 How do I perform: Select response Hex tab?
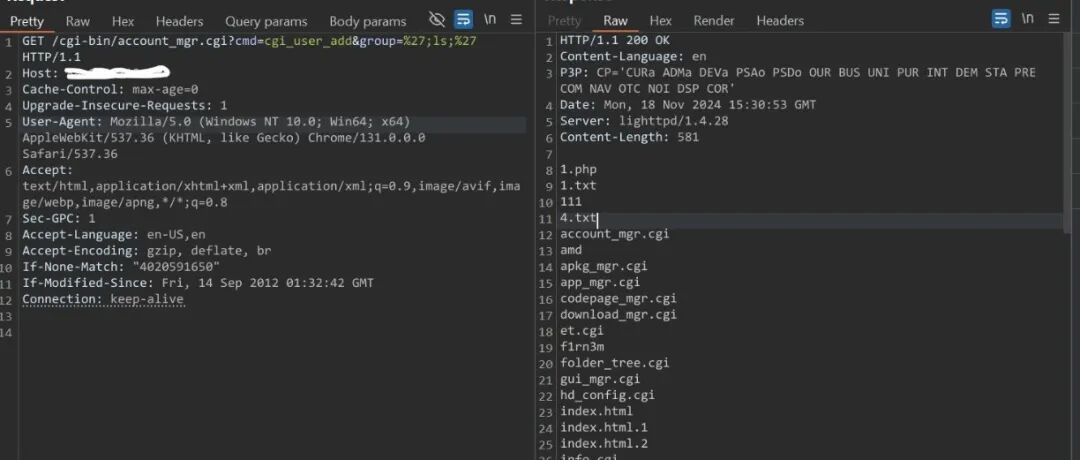coord(661,21)
